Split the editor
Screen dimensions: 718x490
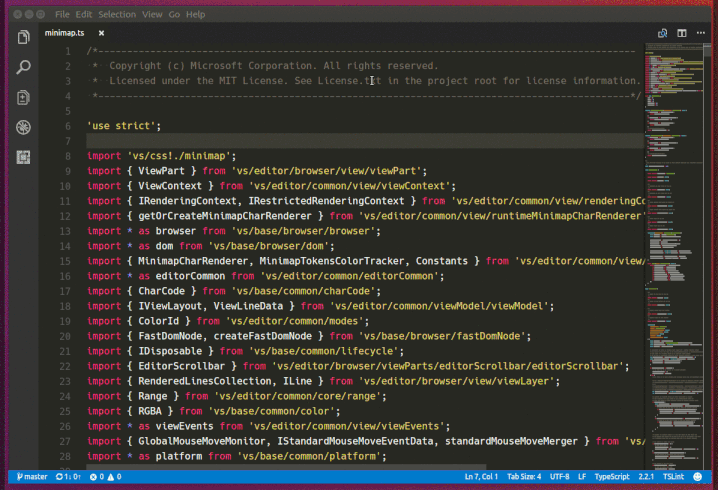click(x=682, y=33)
